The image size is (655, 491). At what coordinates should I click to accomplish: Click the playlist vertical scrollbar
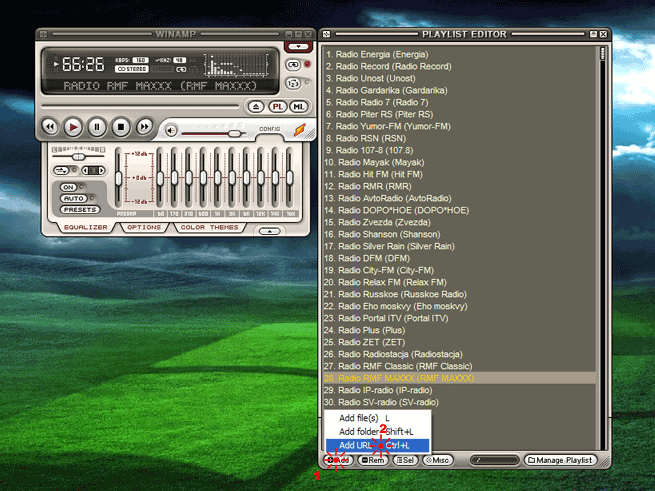click(x=602, y=248)
